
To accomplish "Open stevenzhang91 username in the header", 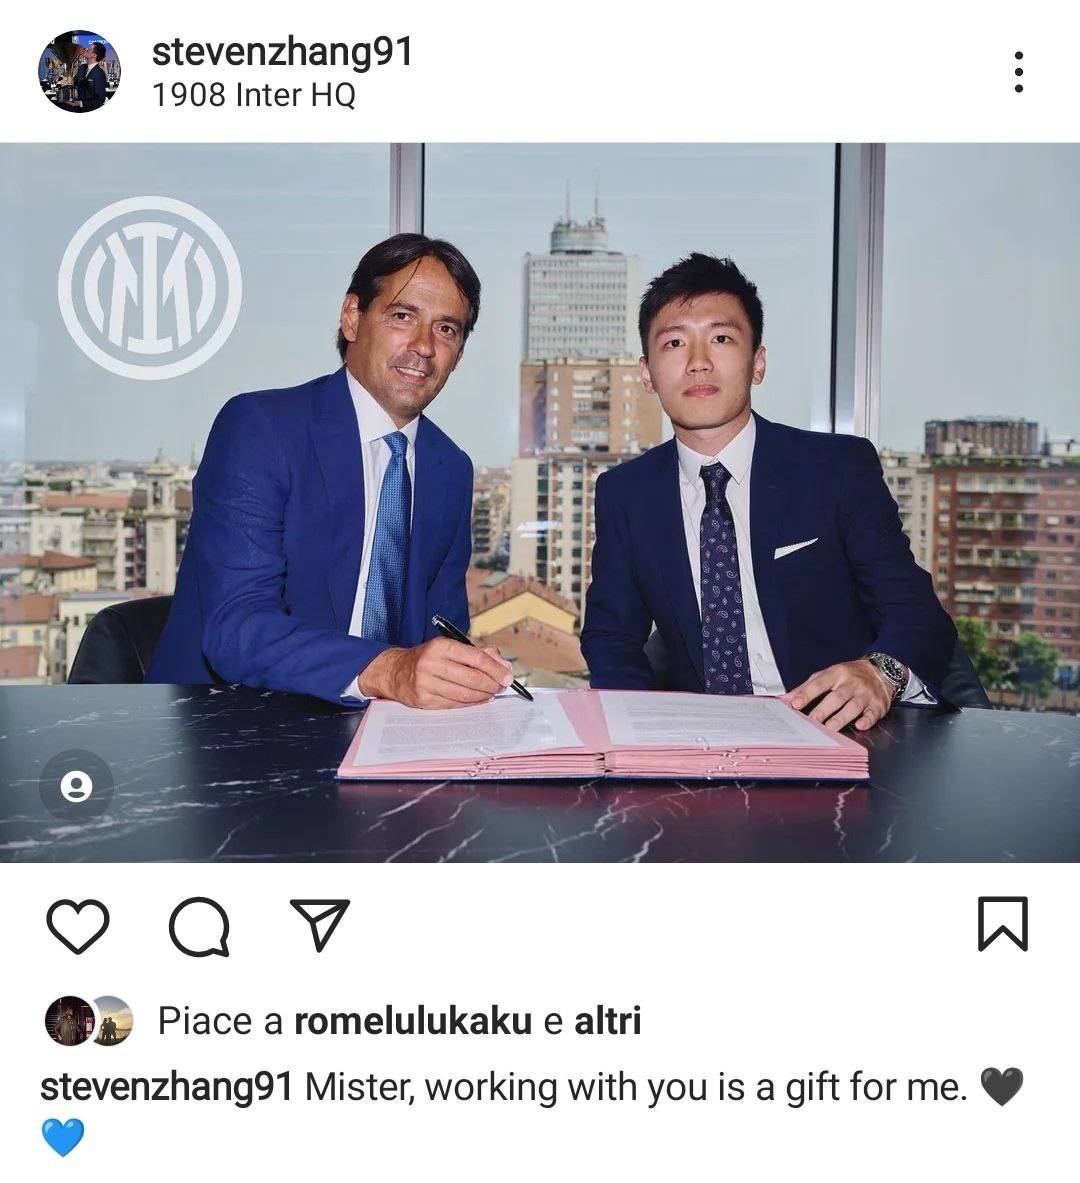I will pos(282,52).
